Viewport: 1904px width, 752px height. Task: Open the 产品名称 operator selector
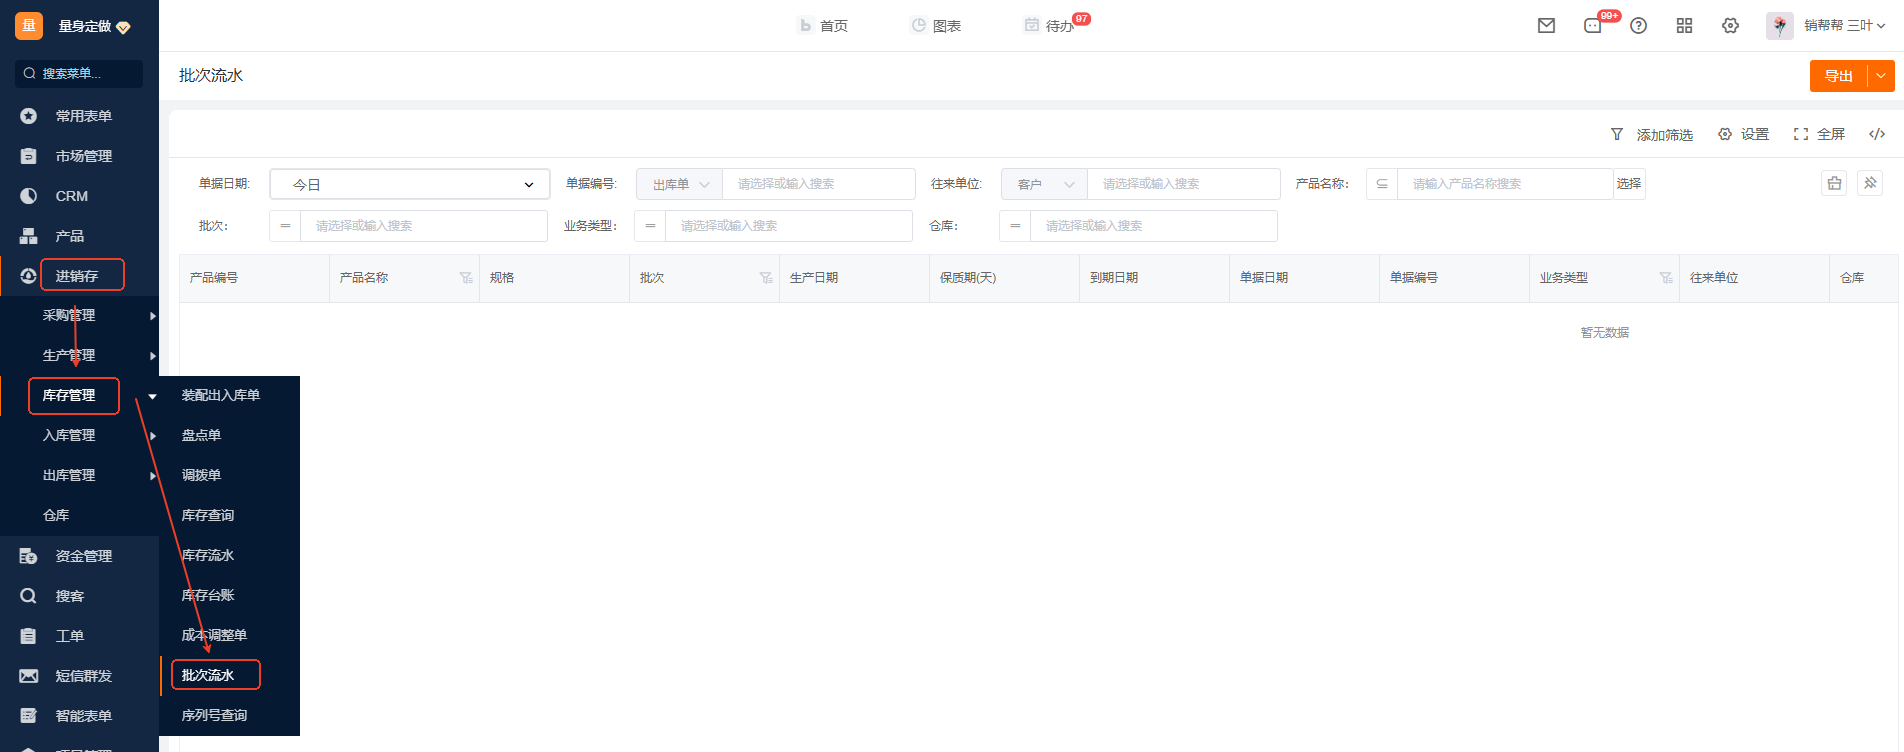click(1382, 184)
